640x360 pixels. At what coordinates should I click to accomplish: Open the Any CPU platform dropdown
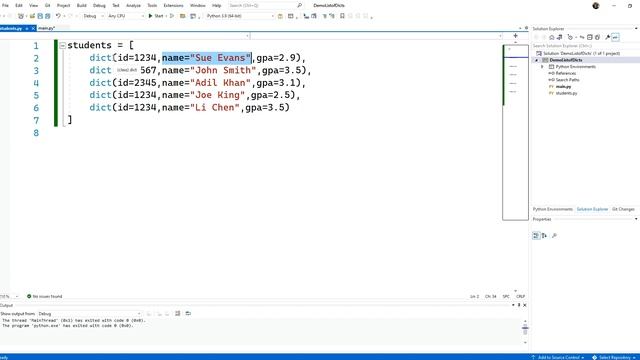(126, 16)
